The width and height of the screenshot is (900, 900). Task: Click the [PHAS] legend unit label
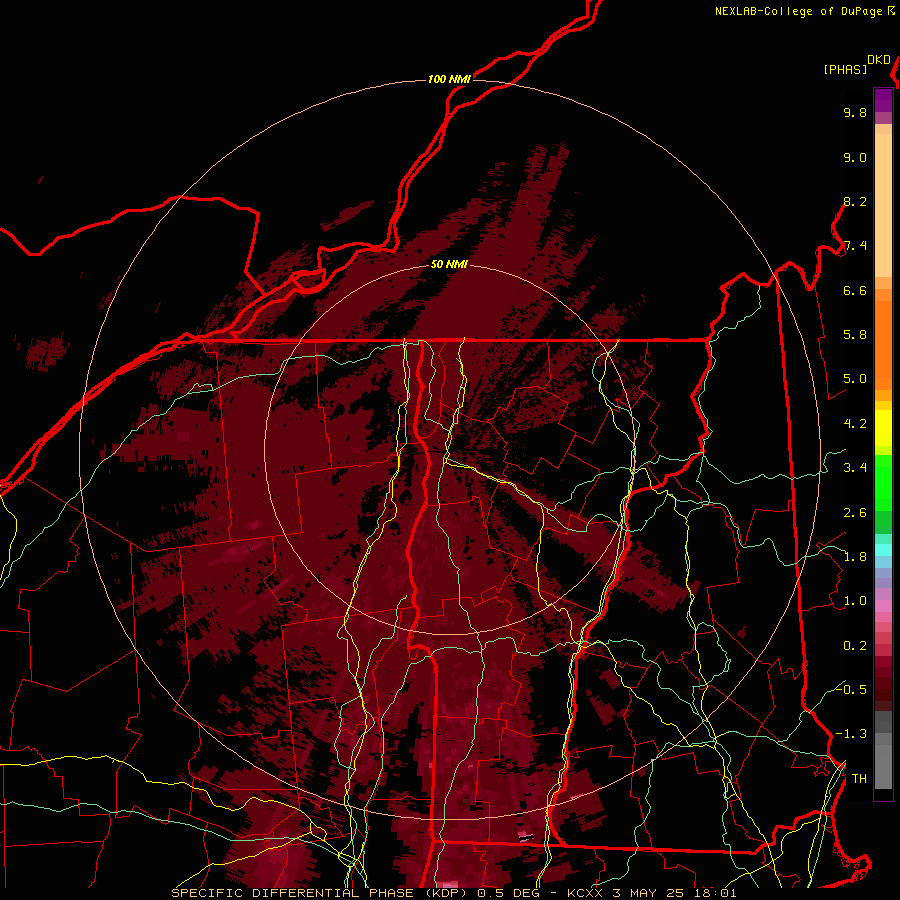[x=845, y=69]
